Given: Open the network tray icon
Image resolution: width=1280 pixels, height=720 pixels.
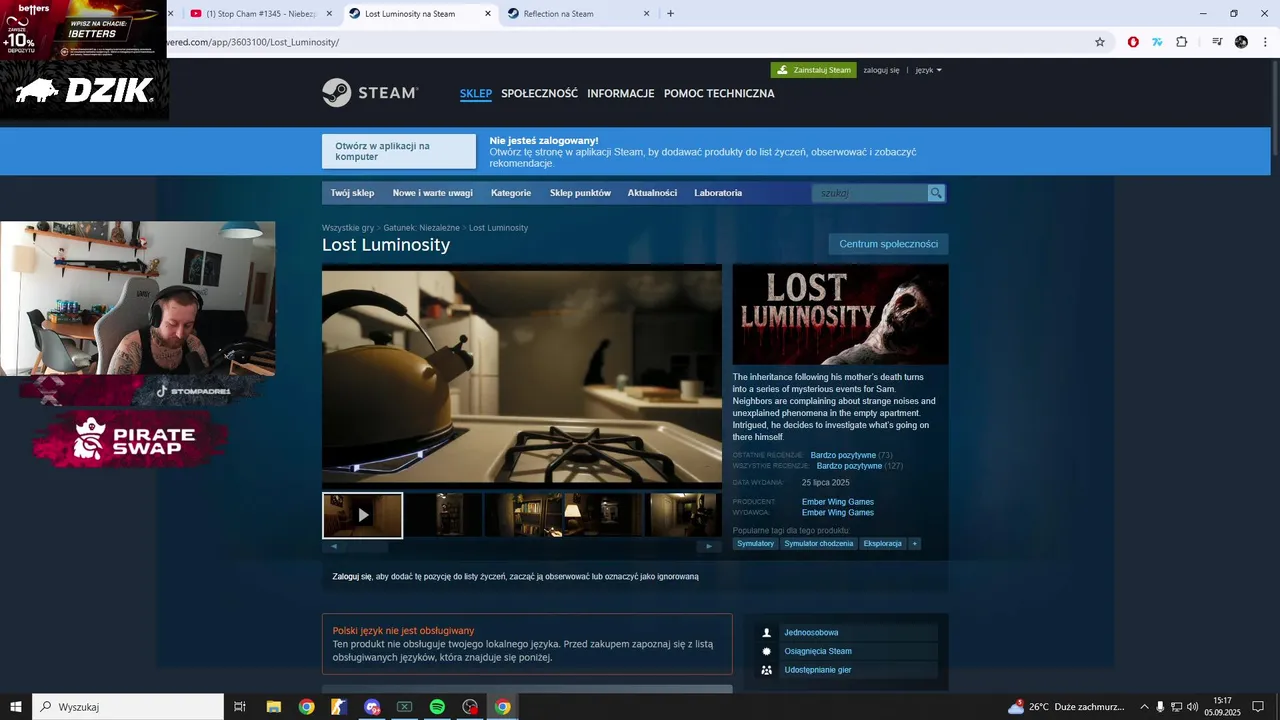Looking at the screenshot, I should [x=1176, y=707].
